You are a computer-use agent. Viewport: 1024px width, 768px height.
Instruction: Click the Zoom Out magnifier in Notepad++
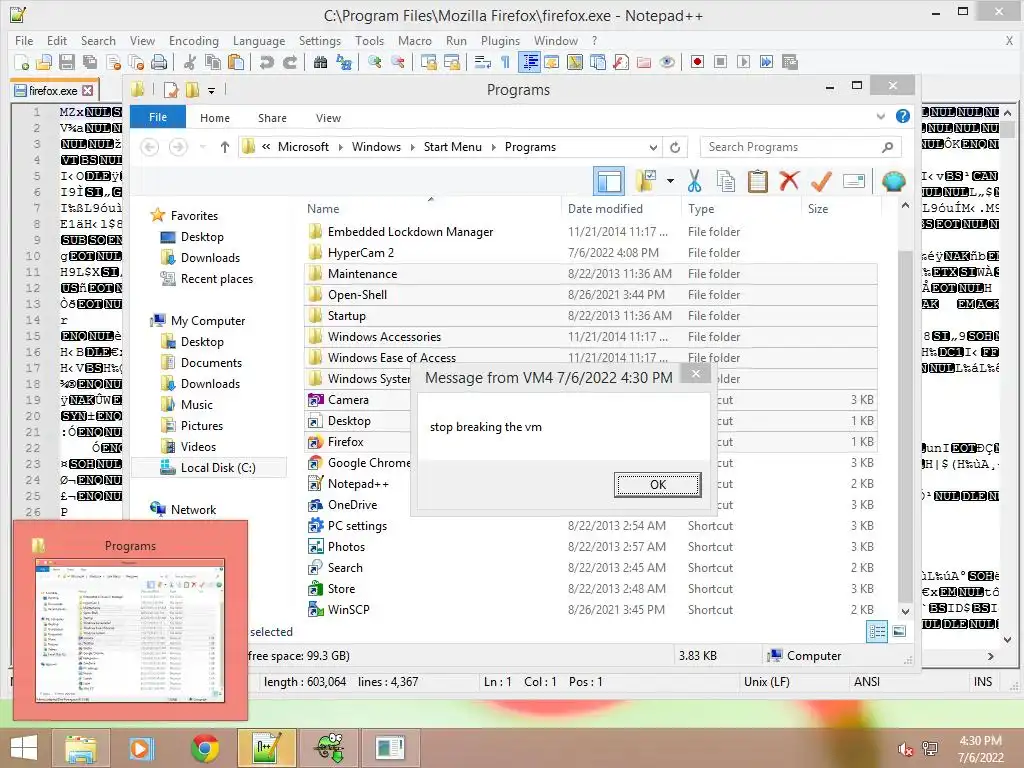click(x=398, y=62)
